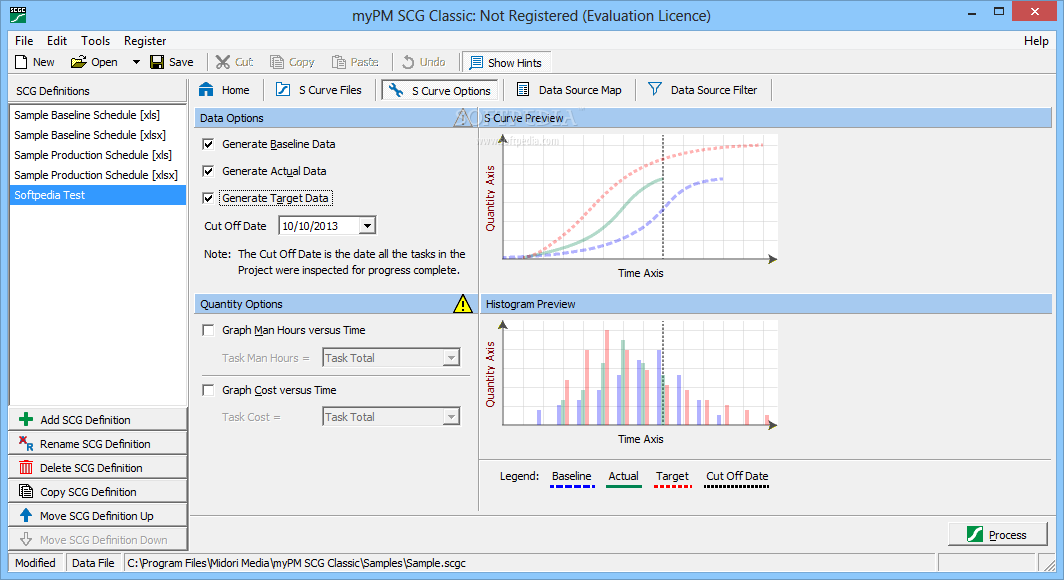Click the Cut Off Date legend line
1064x580 pixels.
point(736,486)
